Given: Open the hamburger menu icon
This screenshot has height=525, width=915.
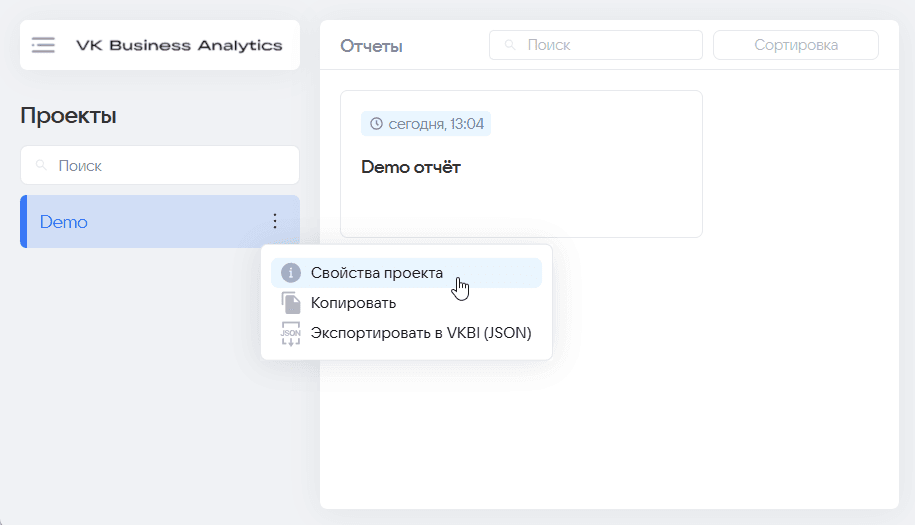Looking at the screenshot, I should [43, 45].
